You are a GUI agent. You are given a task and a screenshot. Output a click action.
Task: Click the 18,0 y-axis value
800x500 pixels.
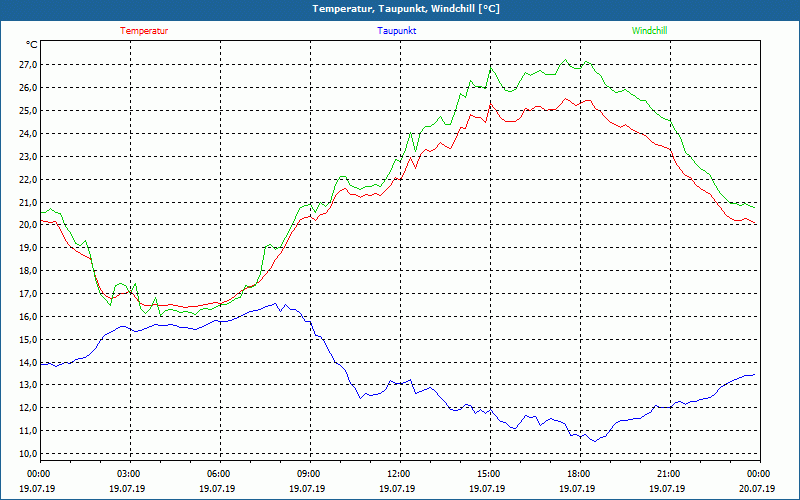click(x=28, y=270)
